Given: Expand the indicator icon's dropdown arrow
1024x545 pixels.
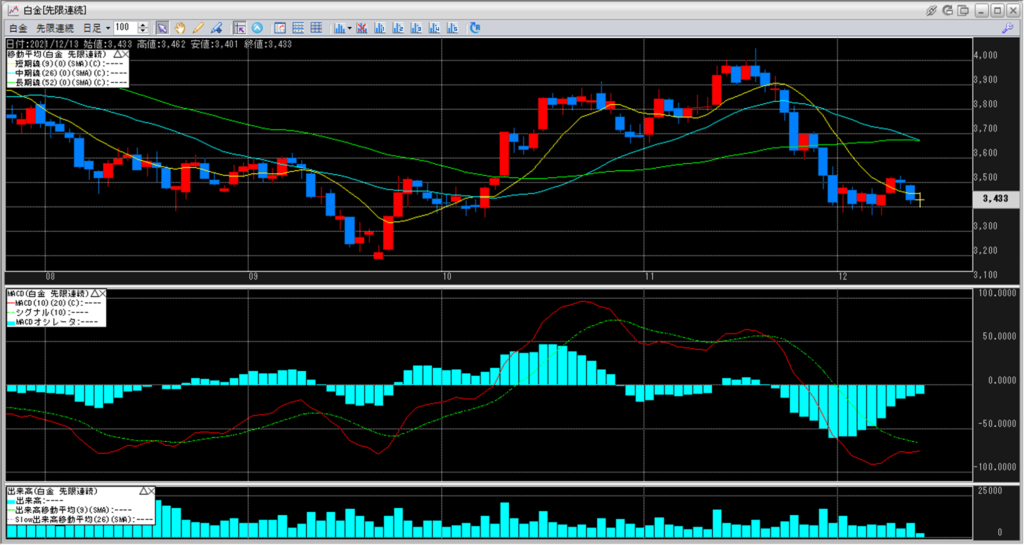Looking at the screenshot, I should point(349,28).
